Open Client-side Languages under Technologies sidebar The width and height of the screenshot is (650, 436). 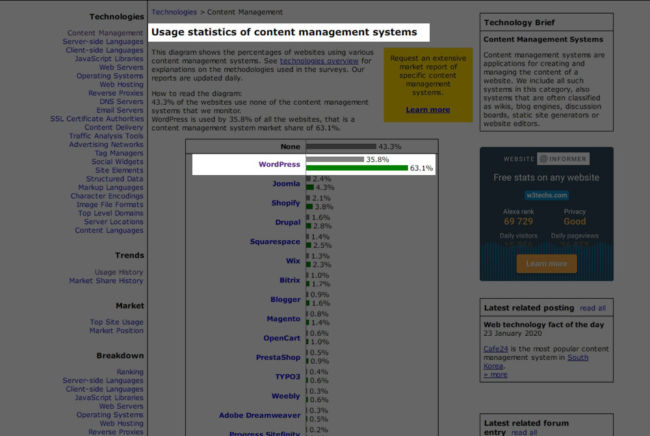(x=104, y=50)
